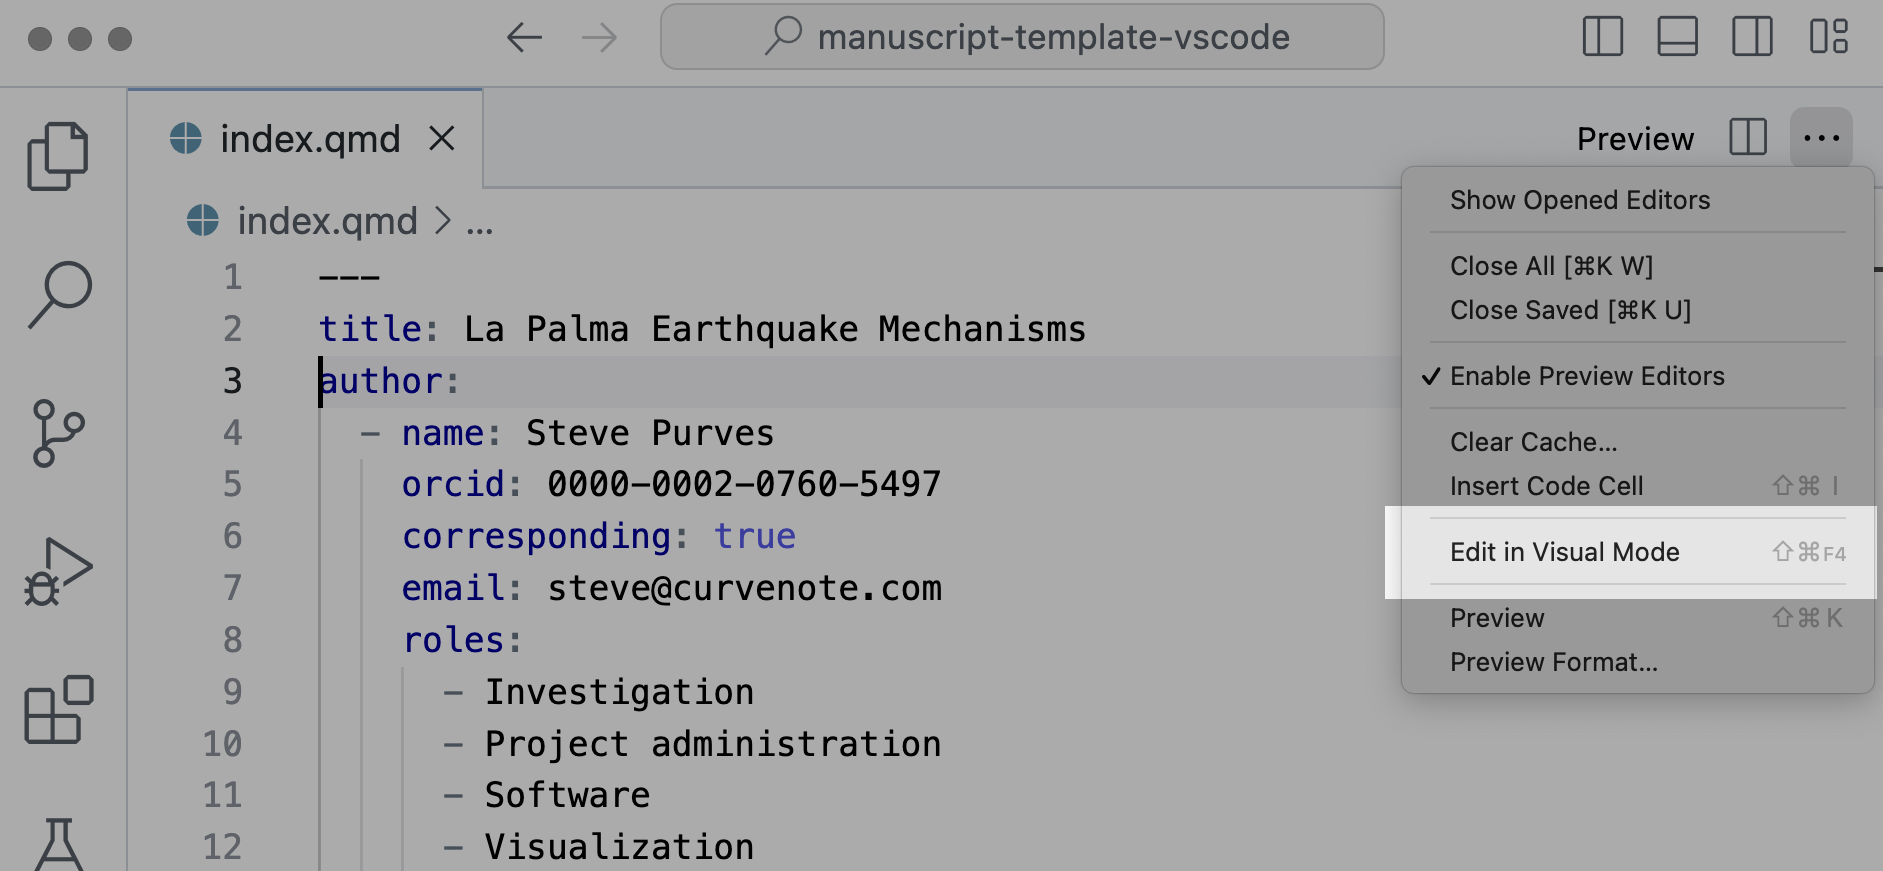Select Clear Cache from the menu

1533,441
